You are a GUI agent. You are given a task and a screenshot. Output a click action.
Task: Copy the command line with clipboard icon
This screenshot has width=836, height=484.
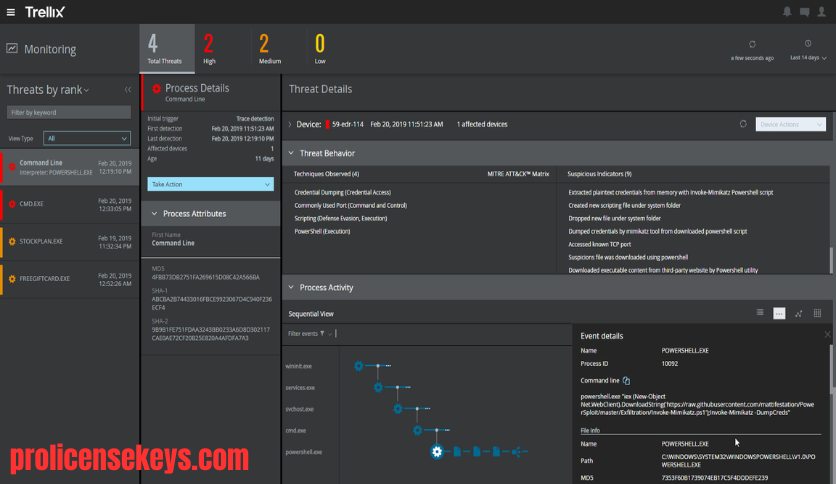(626, 381)
